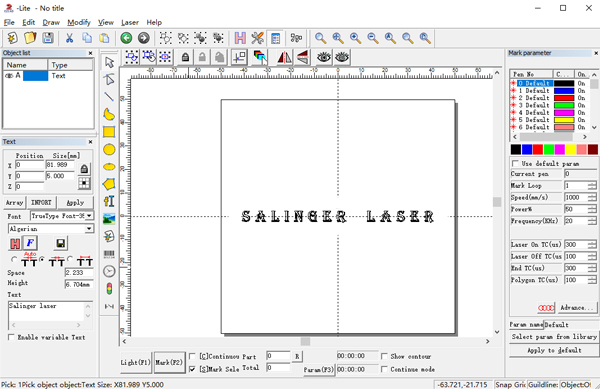Click the Advance... button
Image resolution: width=600 pixels, height=389 pixels.
(x=577, y=308)
